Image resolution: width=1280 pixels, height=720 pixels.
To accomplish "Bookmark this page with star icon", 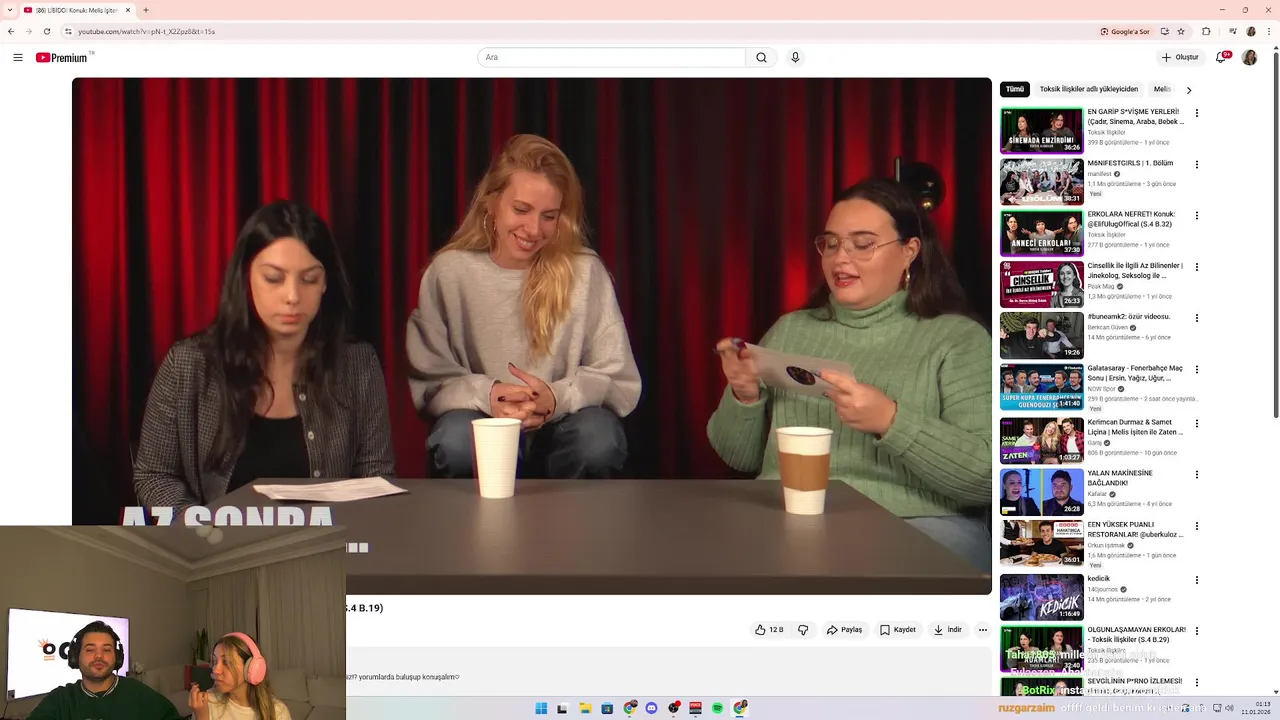I will [x=1181, y=31].
